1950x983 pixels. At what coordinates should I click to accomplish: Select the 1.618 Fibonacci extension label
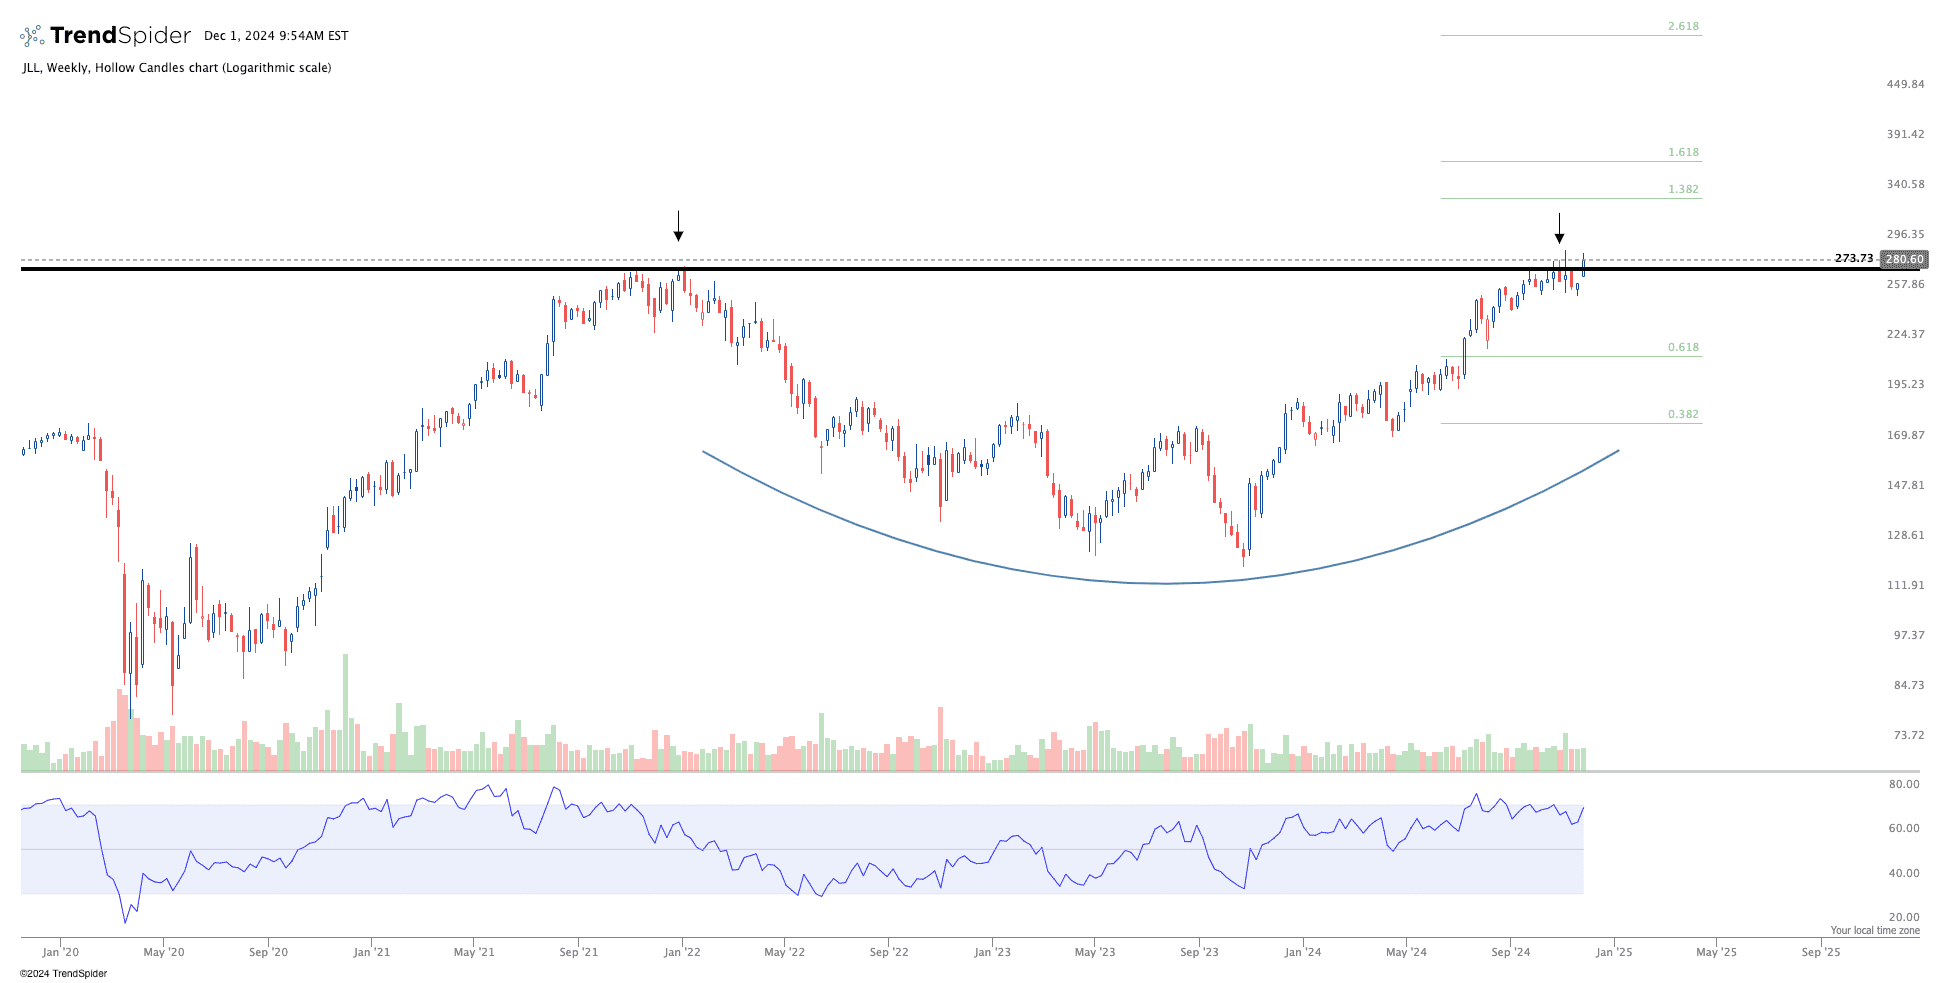pyautogui.click(x=1683, y=152)
